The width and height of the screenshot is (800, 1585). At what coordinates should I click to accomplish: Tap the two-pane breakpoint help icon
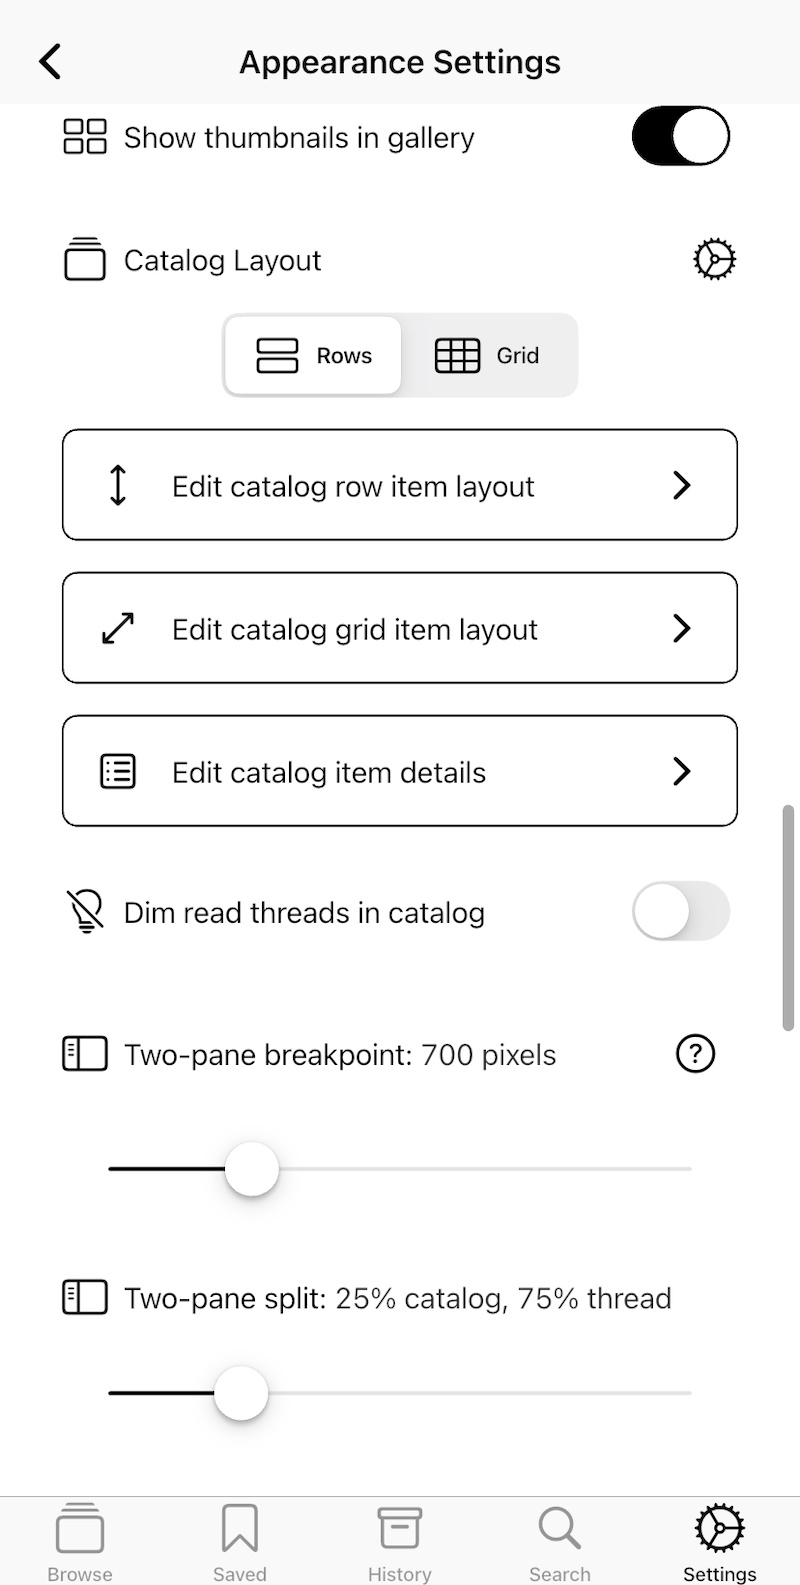click(x=695, y=1054)
